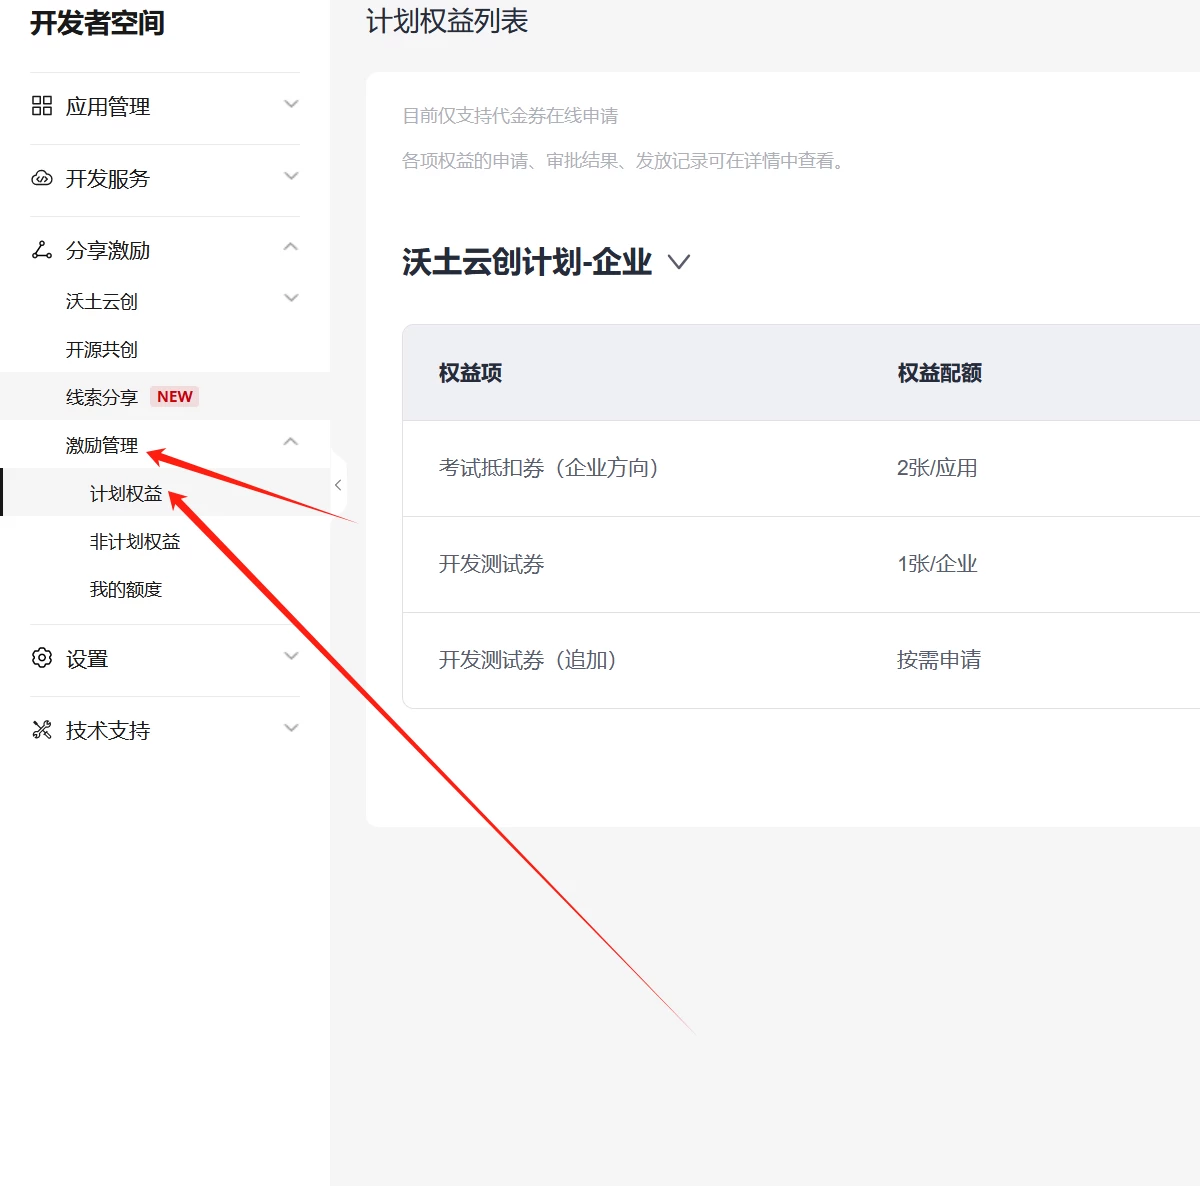Expand the 沃土云创 submenu chevron

point(291,298)
